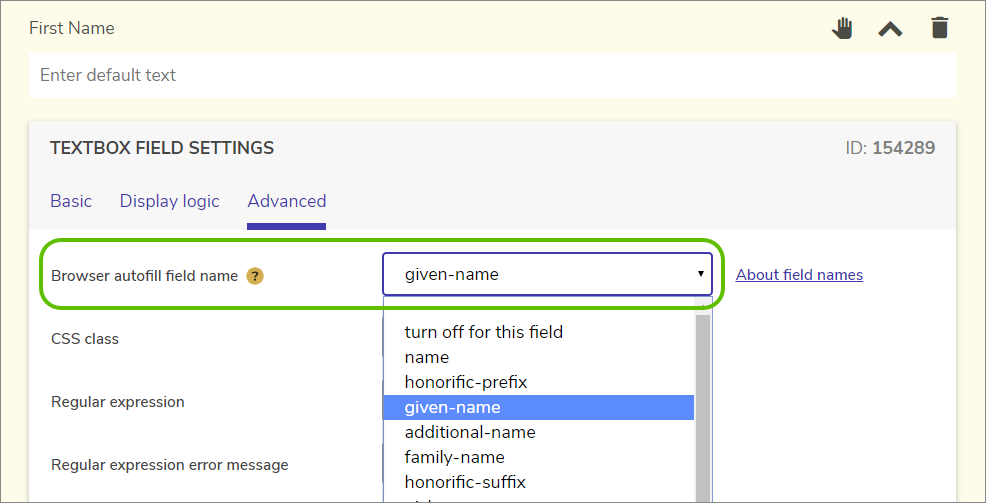Collapse field with the up chevron icon

[890, 29]
